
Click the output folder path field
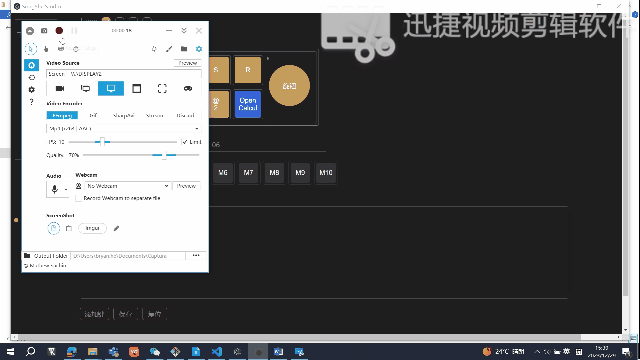[128, 256]
